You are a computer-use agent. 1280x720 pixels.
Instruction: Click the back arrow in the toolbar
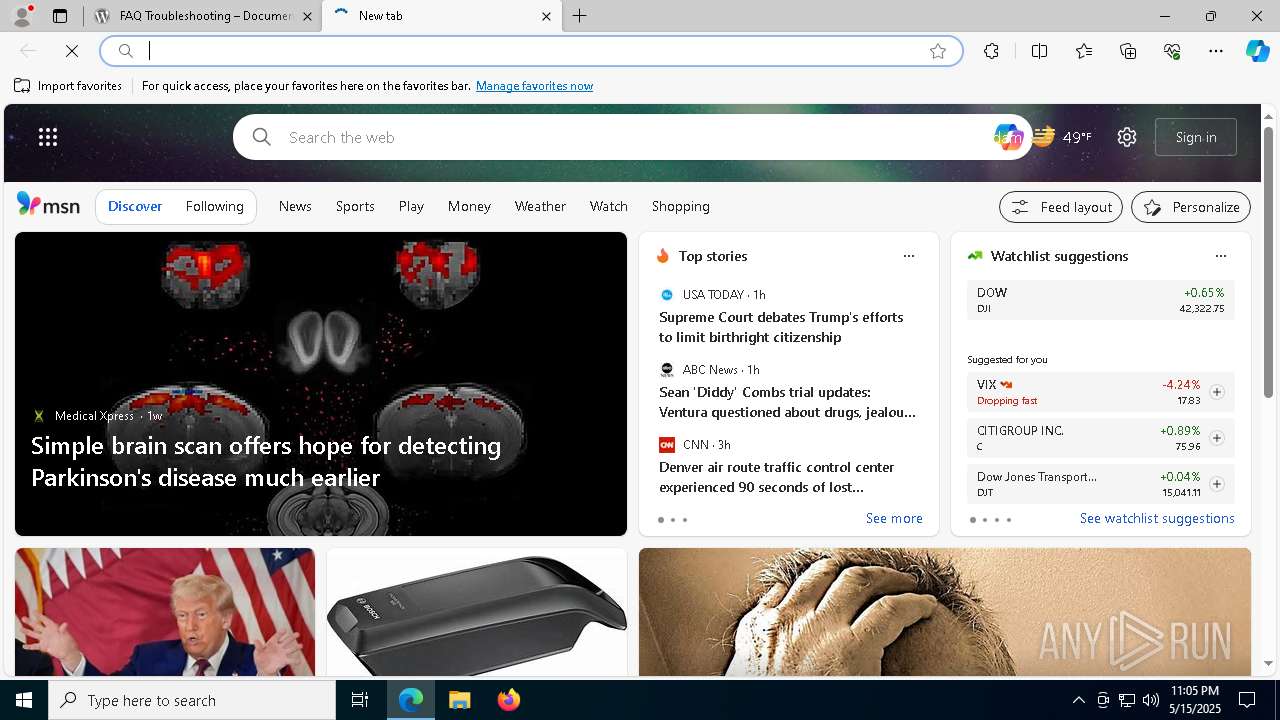pos(28,51)
